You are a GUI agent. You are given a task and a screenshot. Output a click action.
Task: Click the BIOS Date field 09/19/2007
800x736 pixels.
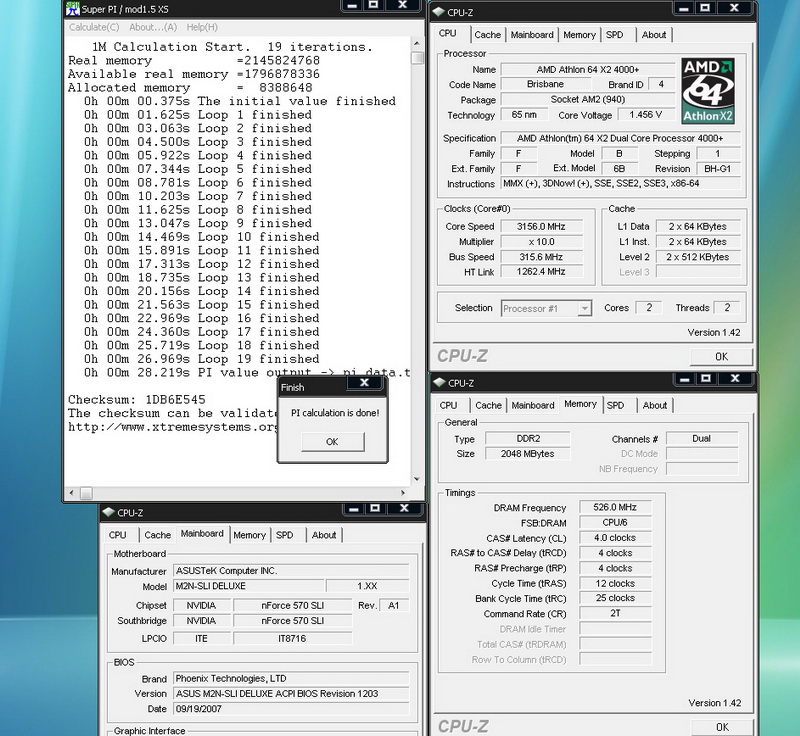(291, 709)
